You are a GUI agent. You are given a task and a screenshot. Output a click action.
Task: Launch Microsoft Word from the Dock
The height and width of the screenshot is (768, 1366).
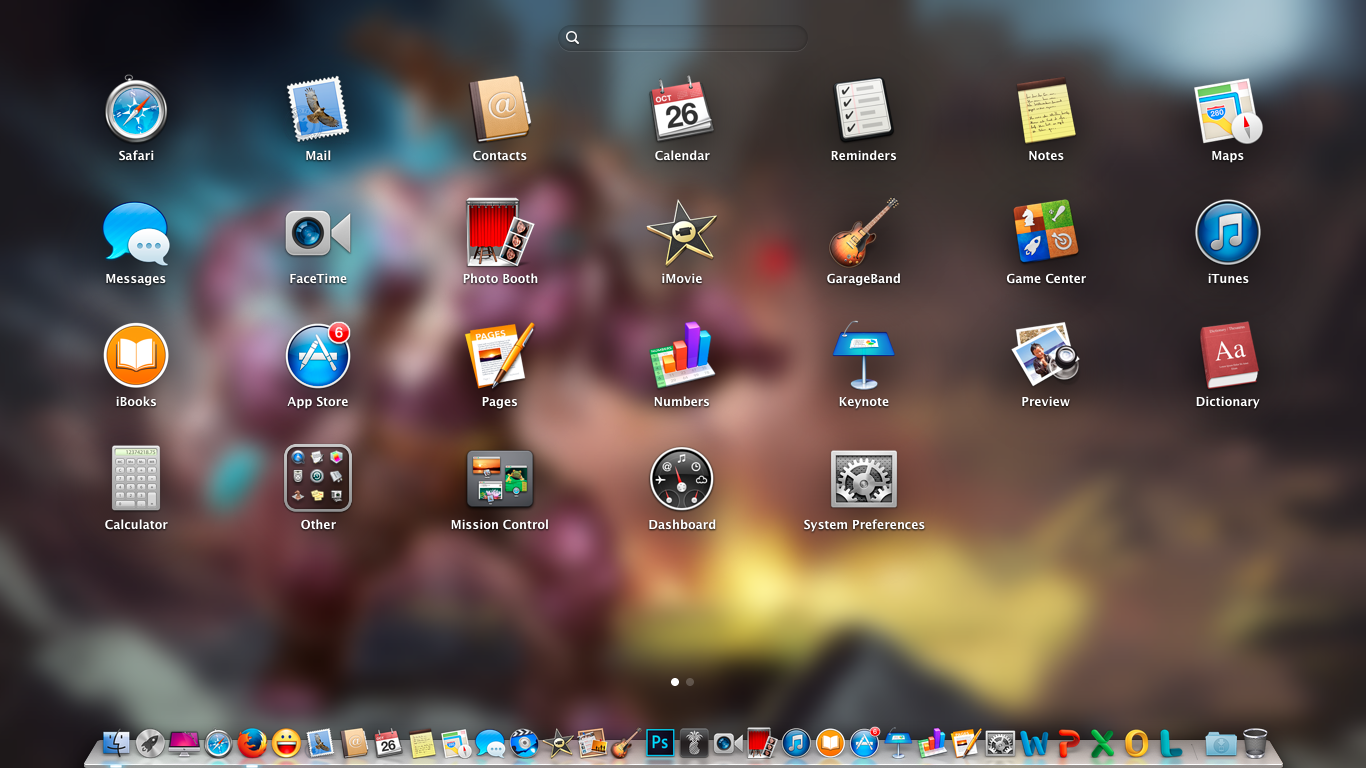coord(1034,744)
